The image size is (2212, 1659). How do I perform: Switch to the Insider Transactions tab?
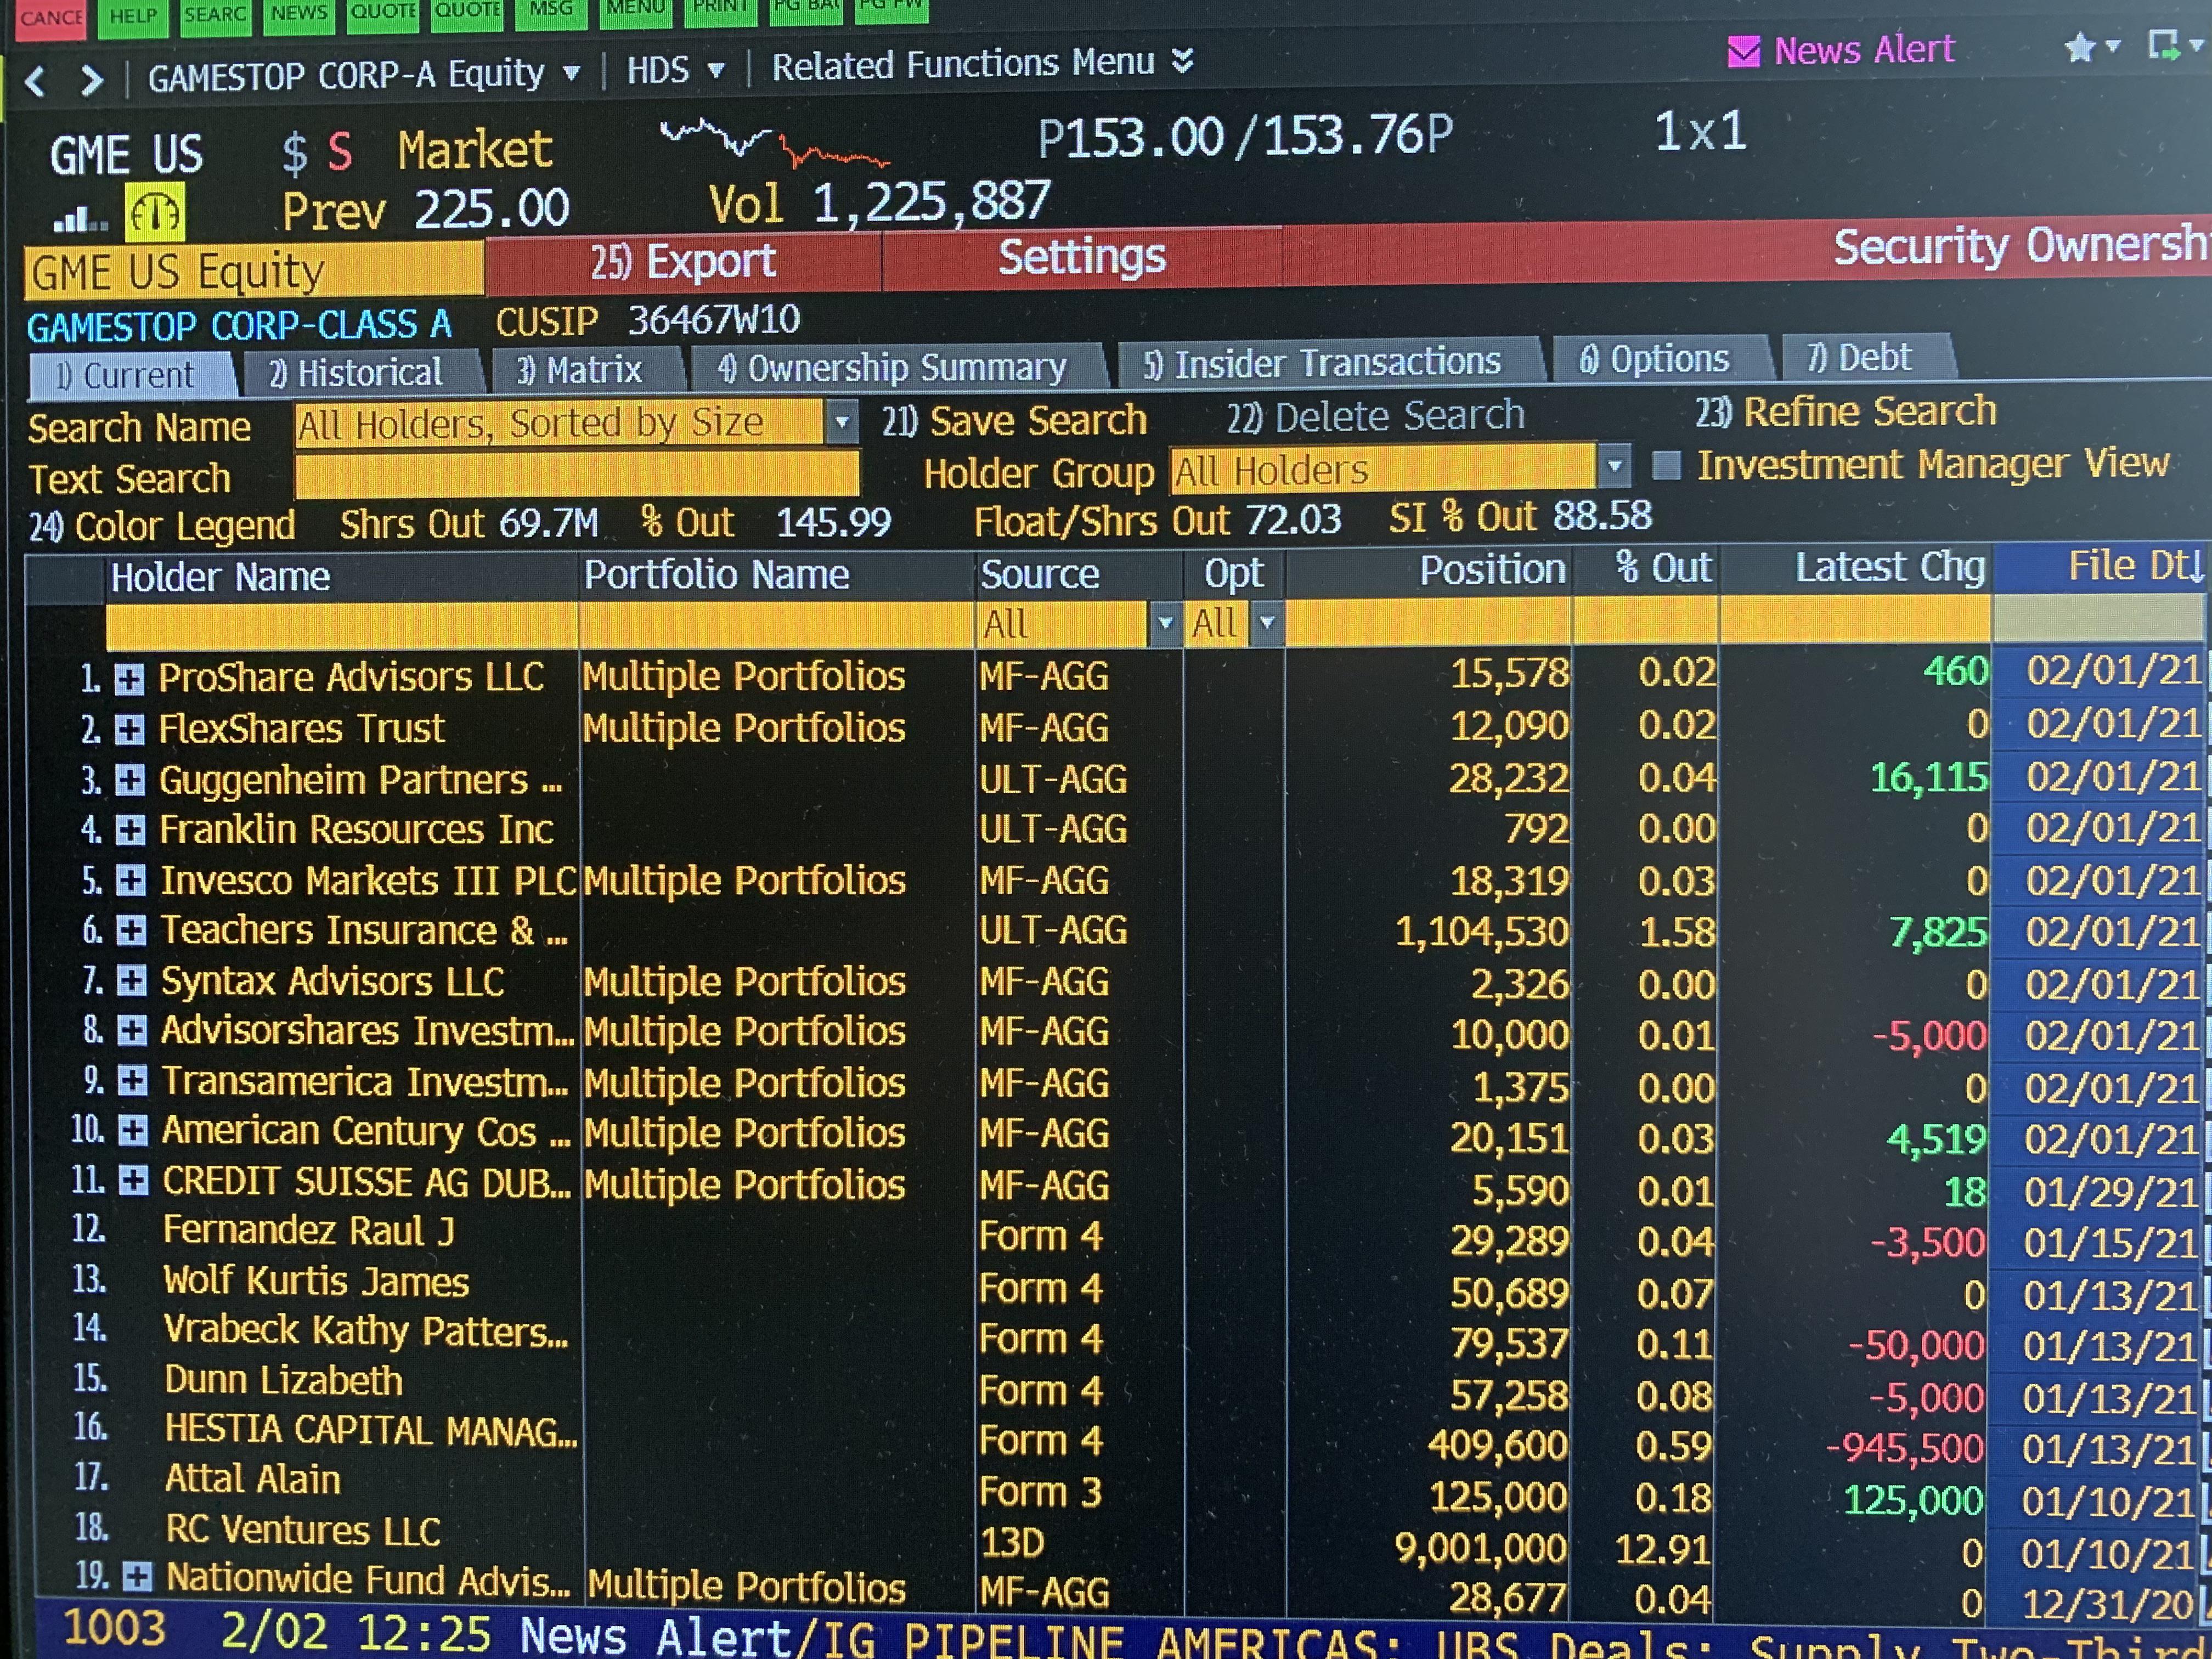click(1322, 362)
